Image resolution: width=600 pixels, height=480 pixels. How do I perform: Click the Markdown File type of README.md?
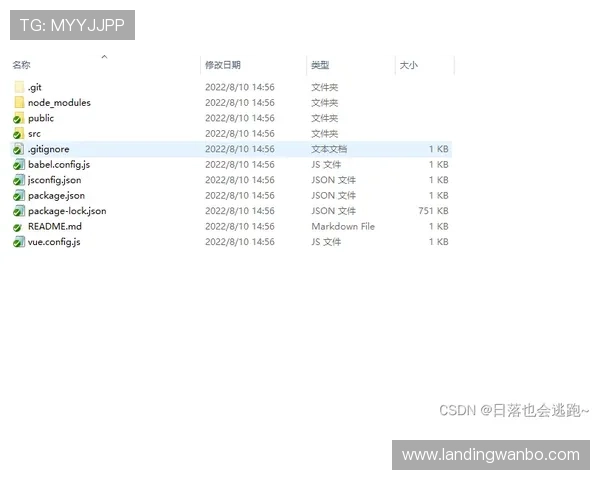coord(343,227)
